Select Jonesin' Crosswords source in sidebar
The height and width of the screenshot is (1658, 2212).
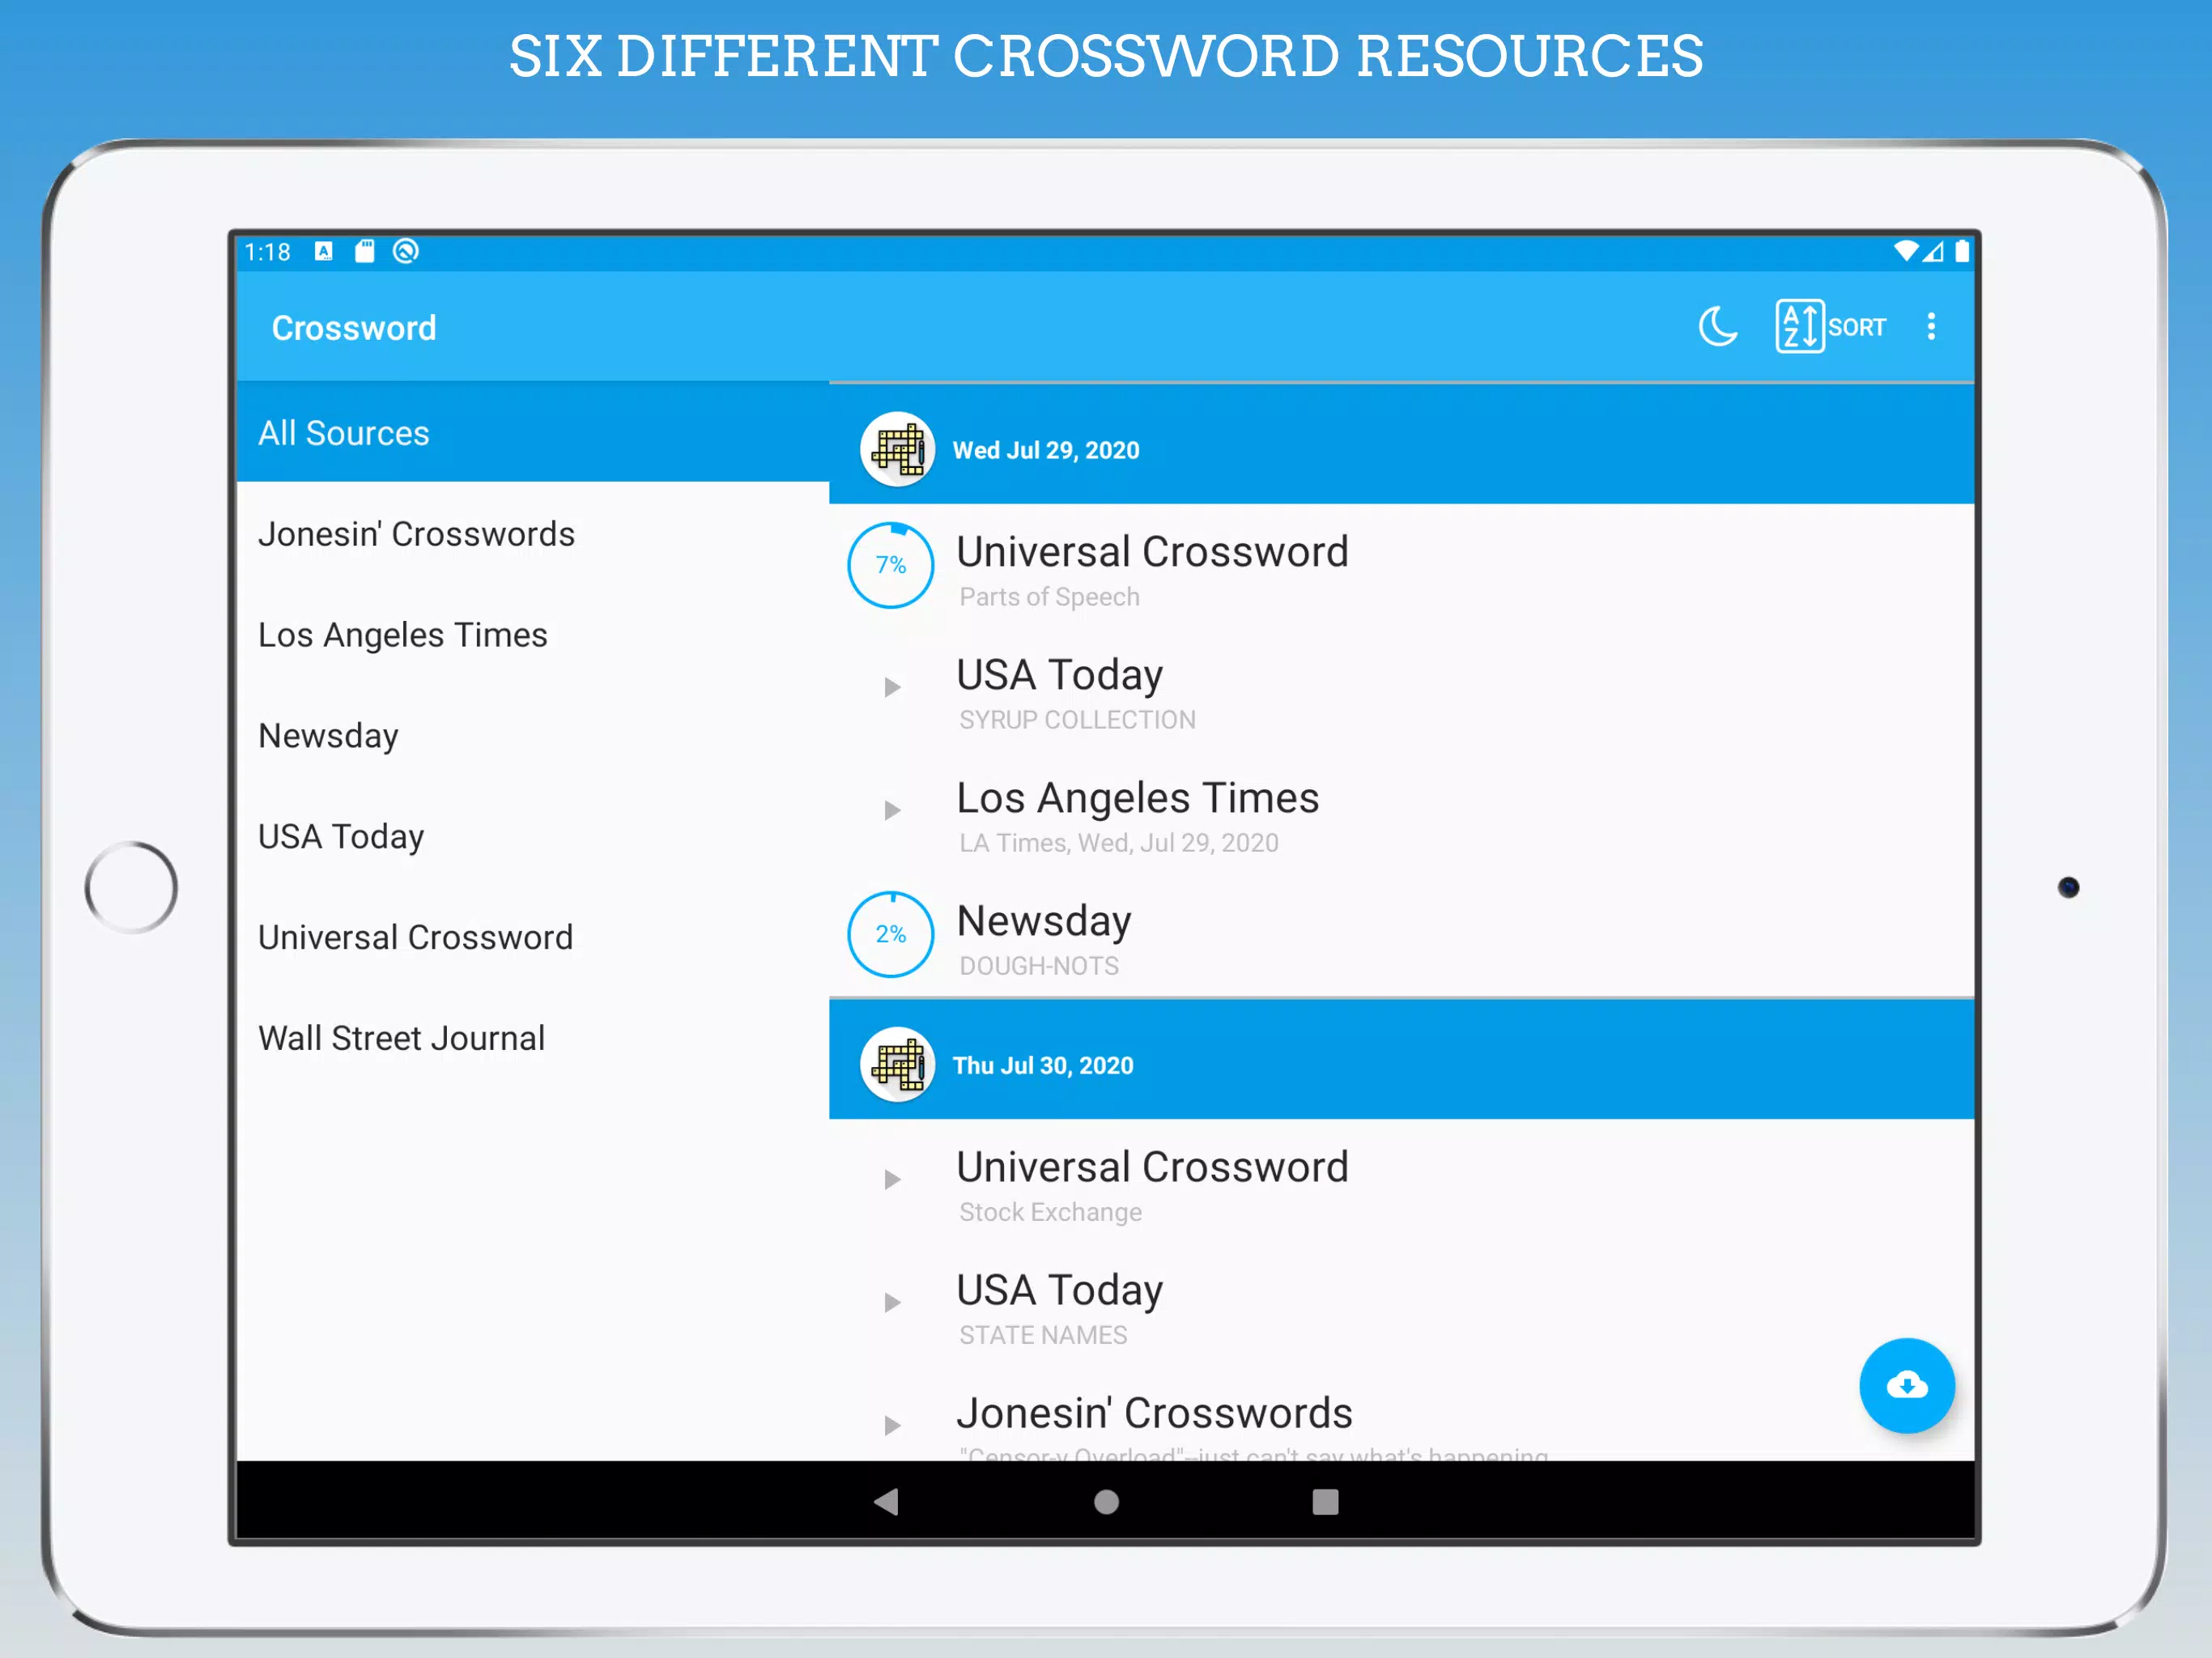click(416, 534)
